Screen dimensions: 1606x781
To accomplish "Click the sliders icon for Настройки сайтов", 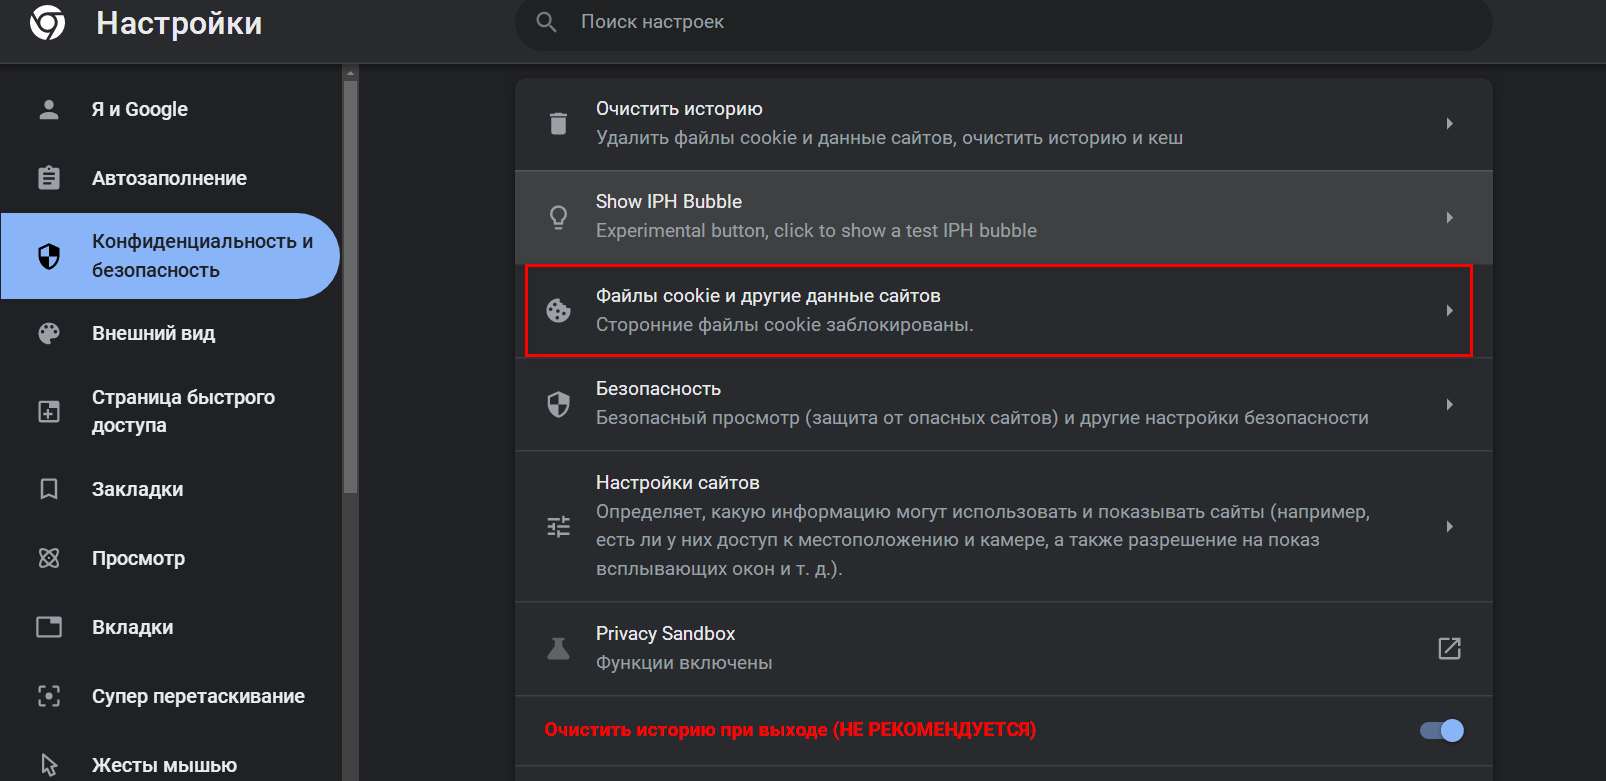I will pyautogui.click(x=558, y=526).
